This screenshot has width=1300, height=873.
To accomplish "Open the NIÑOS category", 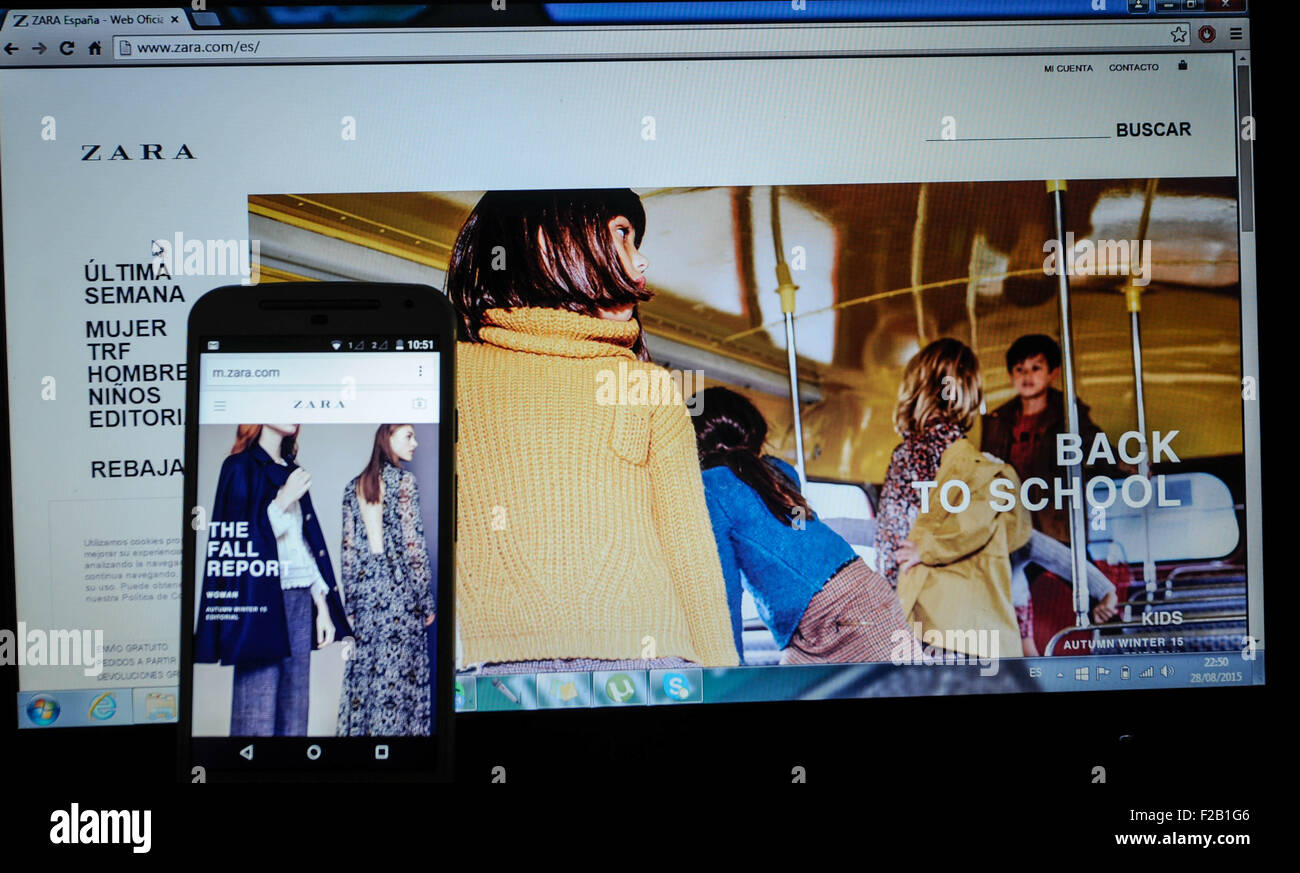I will tap(125, 396).
